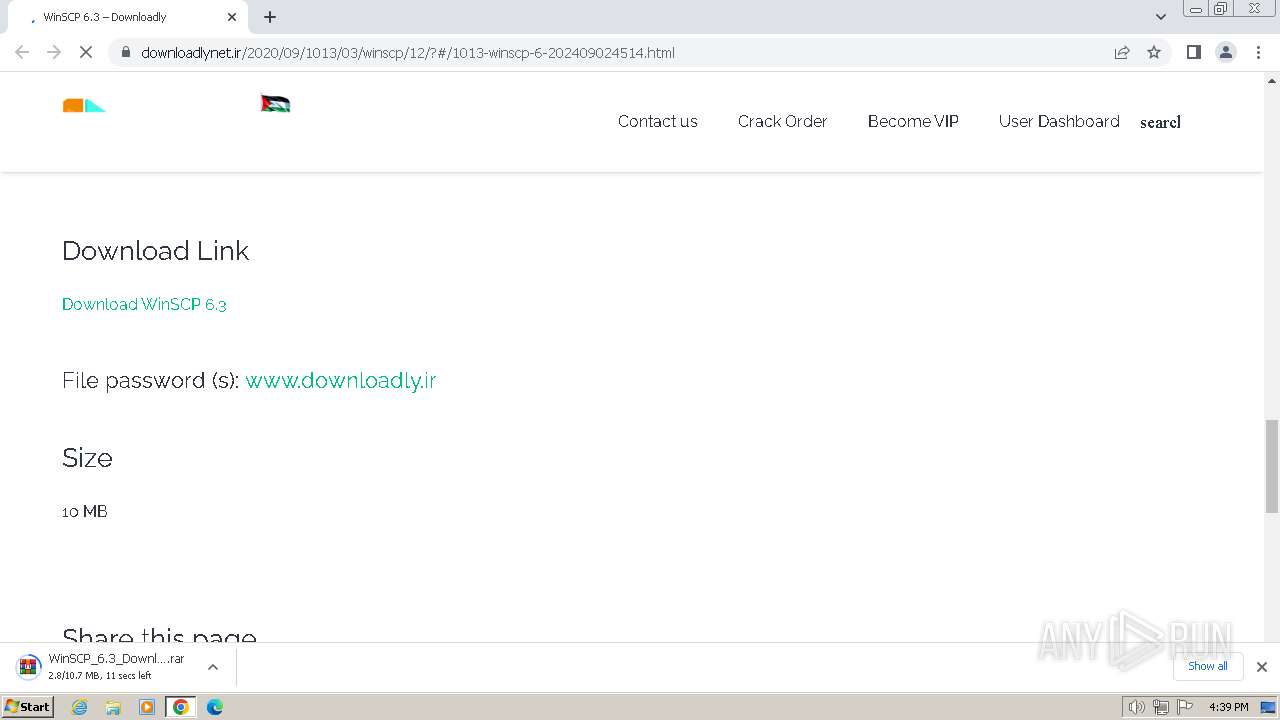Open a new tab with the plus button
This screenshot has height=720, width=1280.
pos(270,17)
